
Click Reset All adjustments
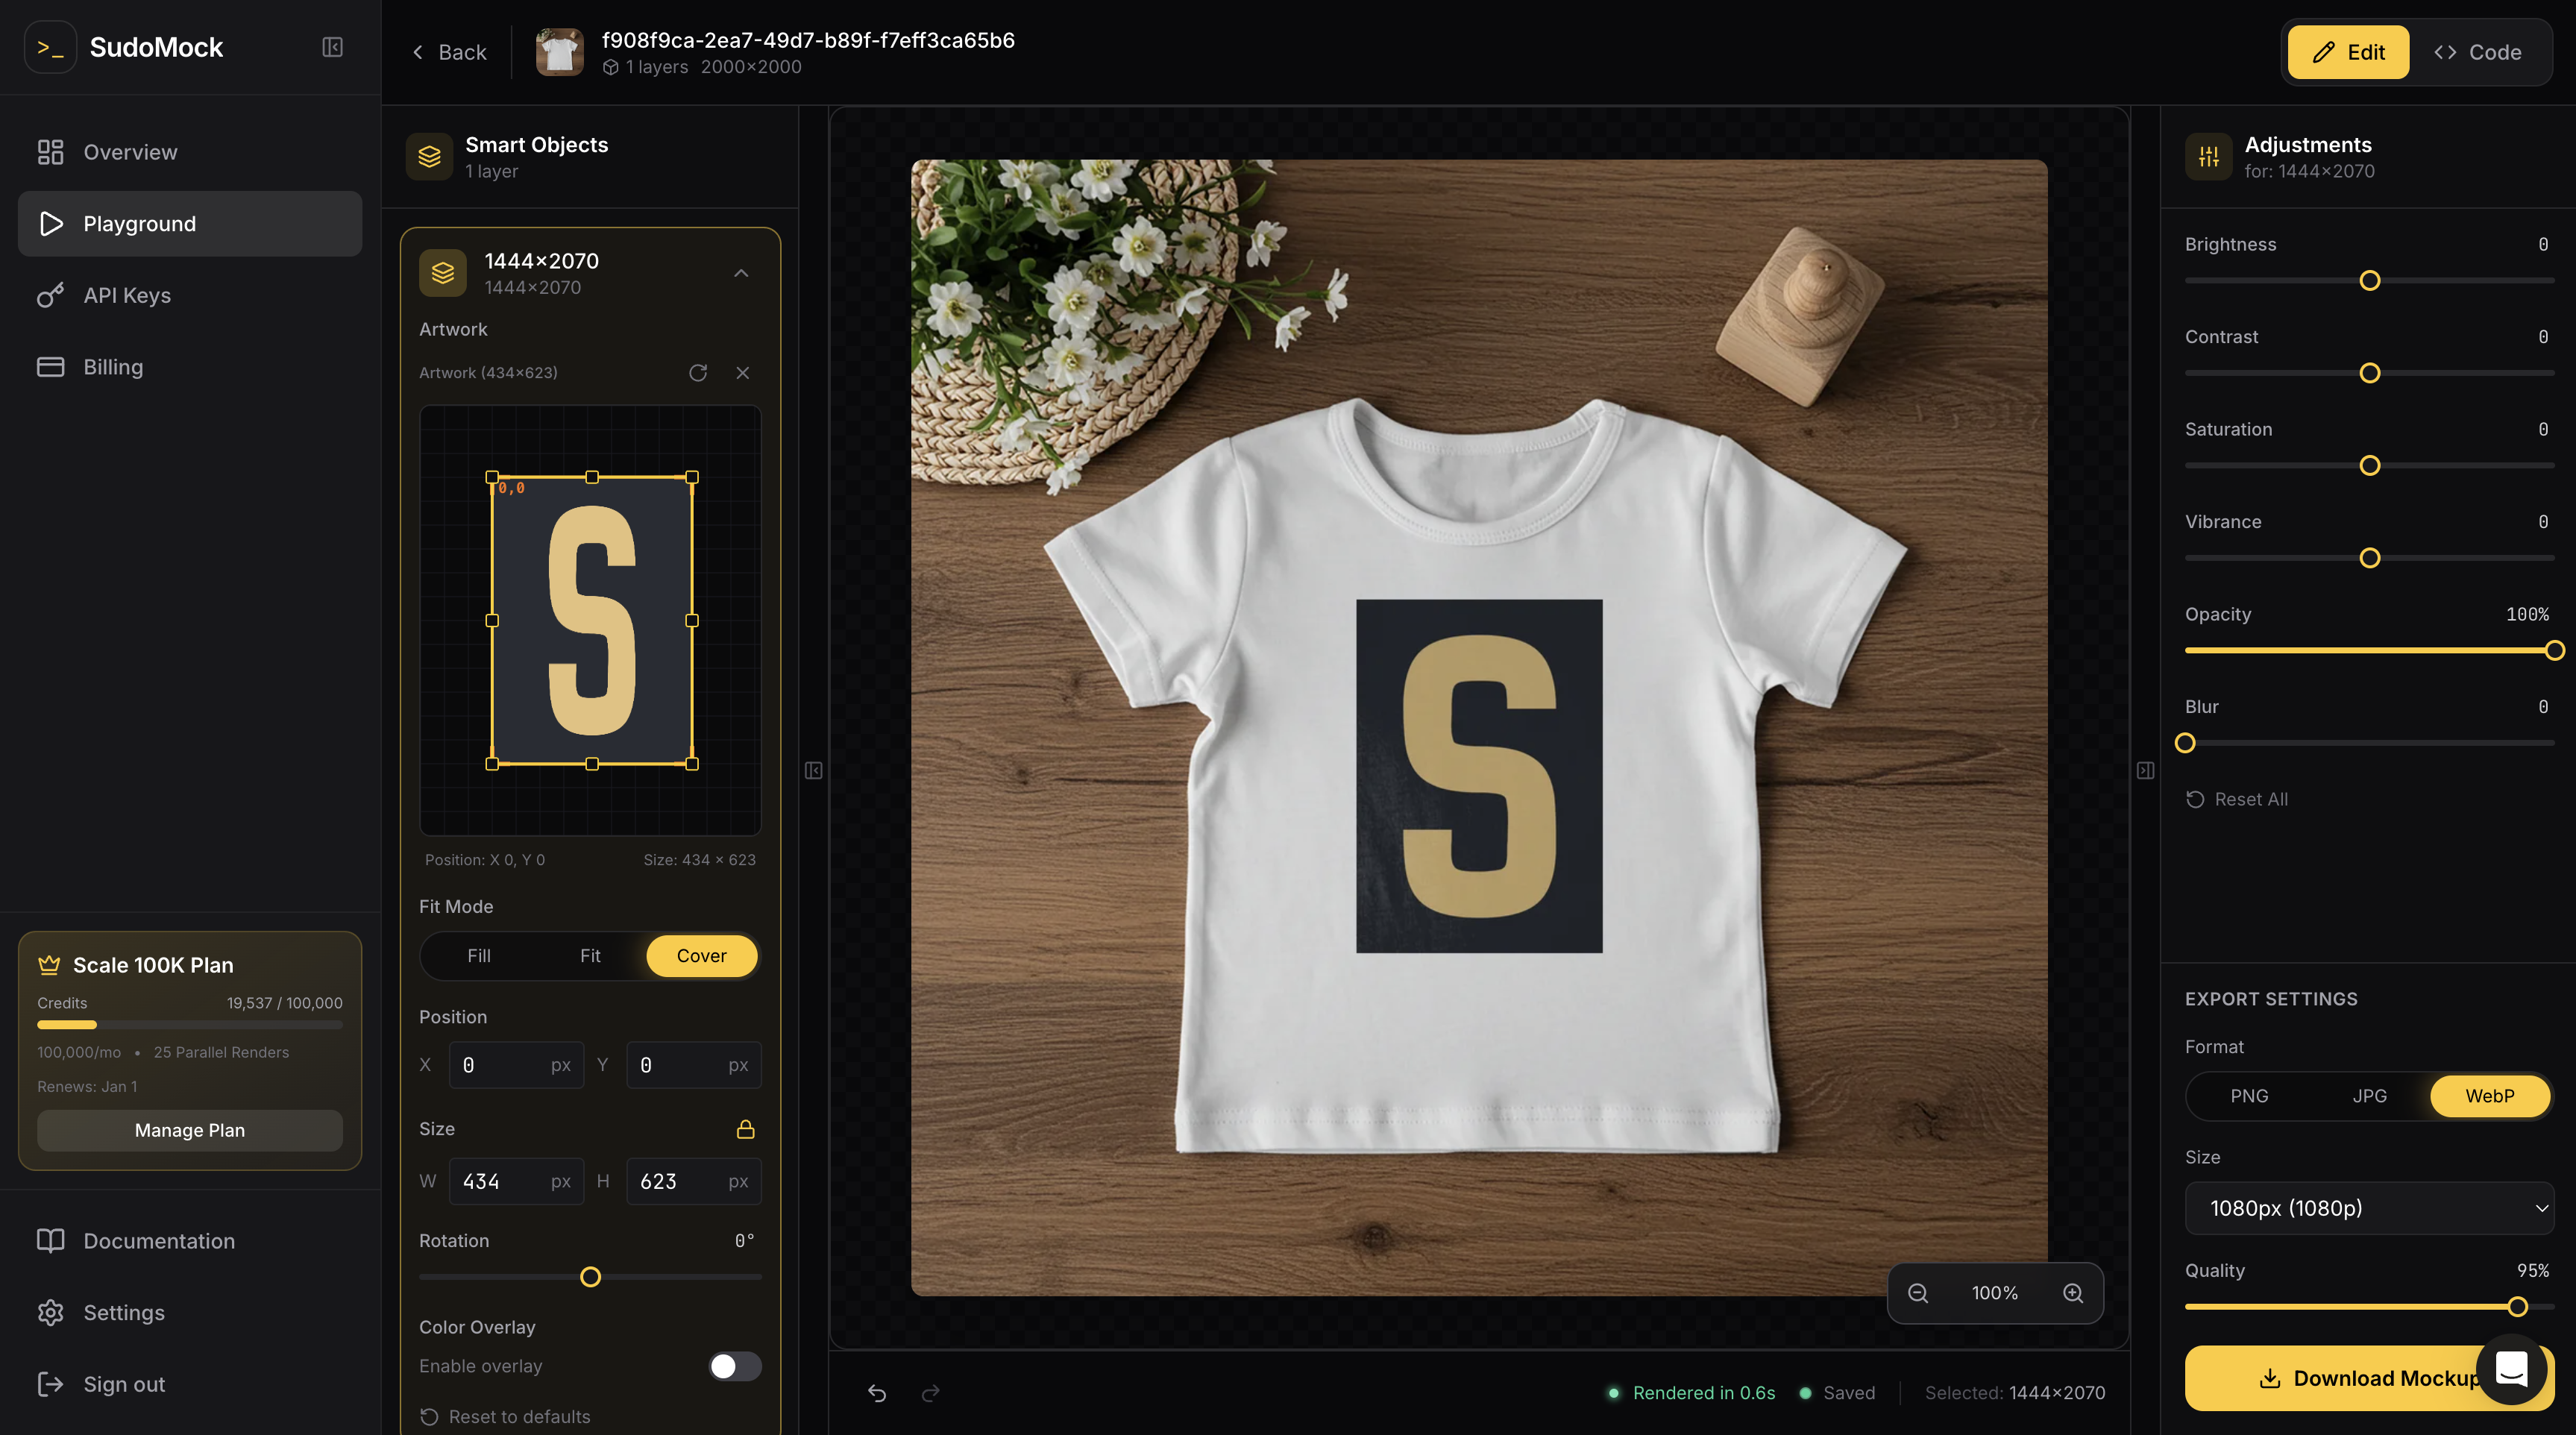[2237, 799]
